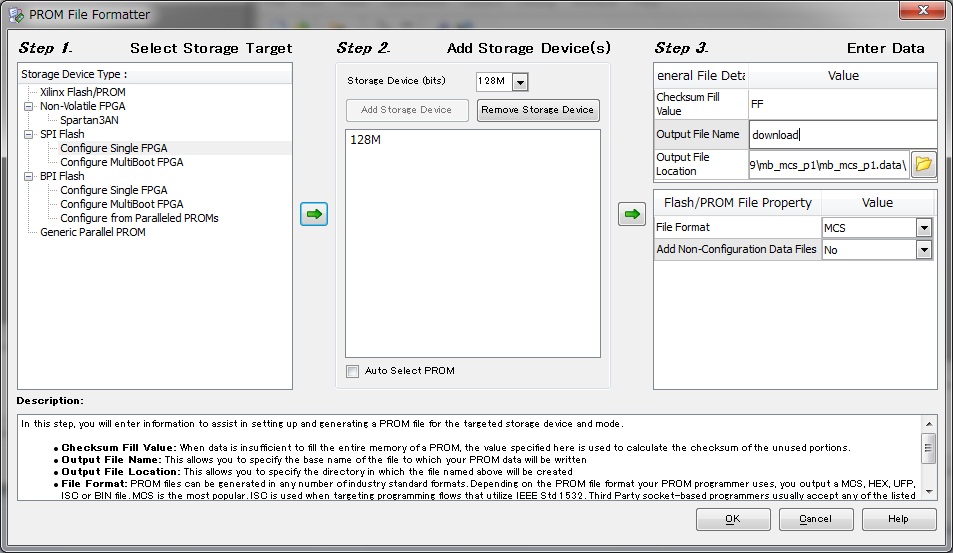
Task: Click the Help button
Action: (898, 519)
